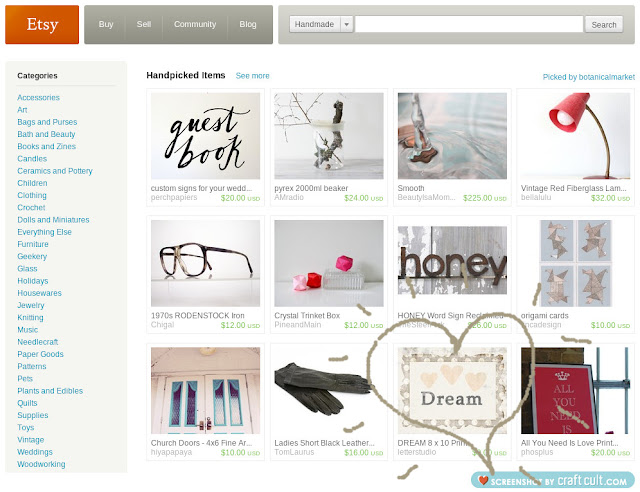The width and height of the screenshot is (640, 492).
Task: Open the 1970s RODENSTOCK glasses thumbnail
Action: tap(205, 263)
